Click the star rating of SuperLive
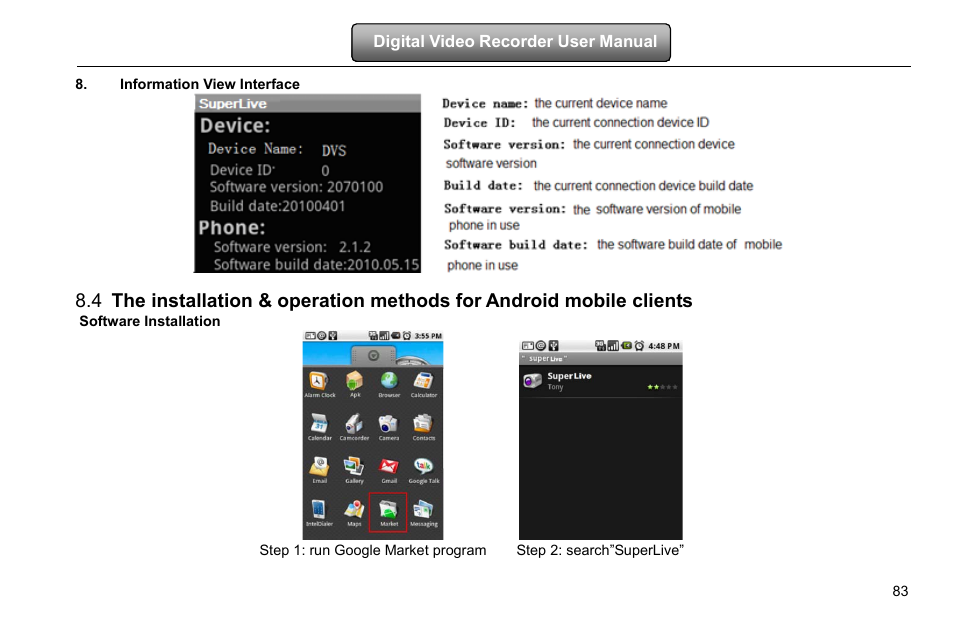Screen dimensions: 954x636 [663, 387]
